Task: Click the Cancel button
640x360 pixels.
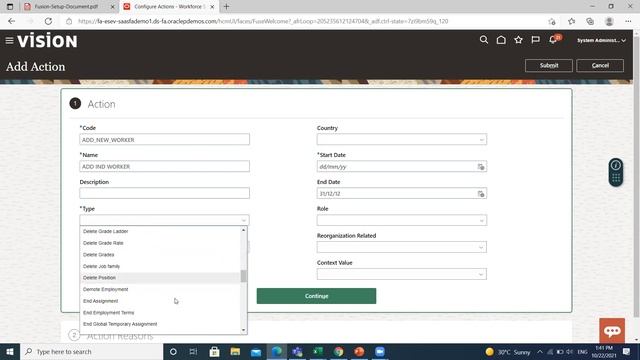Action: click(600, 65)
